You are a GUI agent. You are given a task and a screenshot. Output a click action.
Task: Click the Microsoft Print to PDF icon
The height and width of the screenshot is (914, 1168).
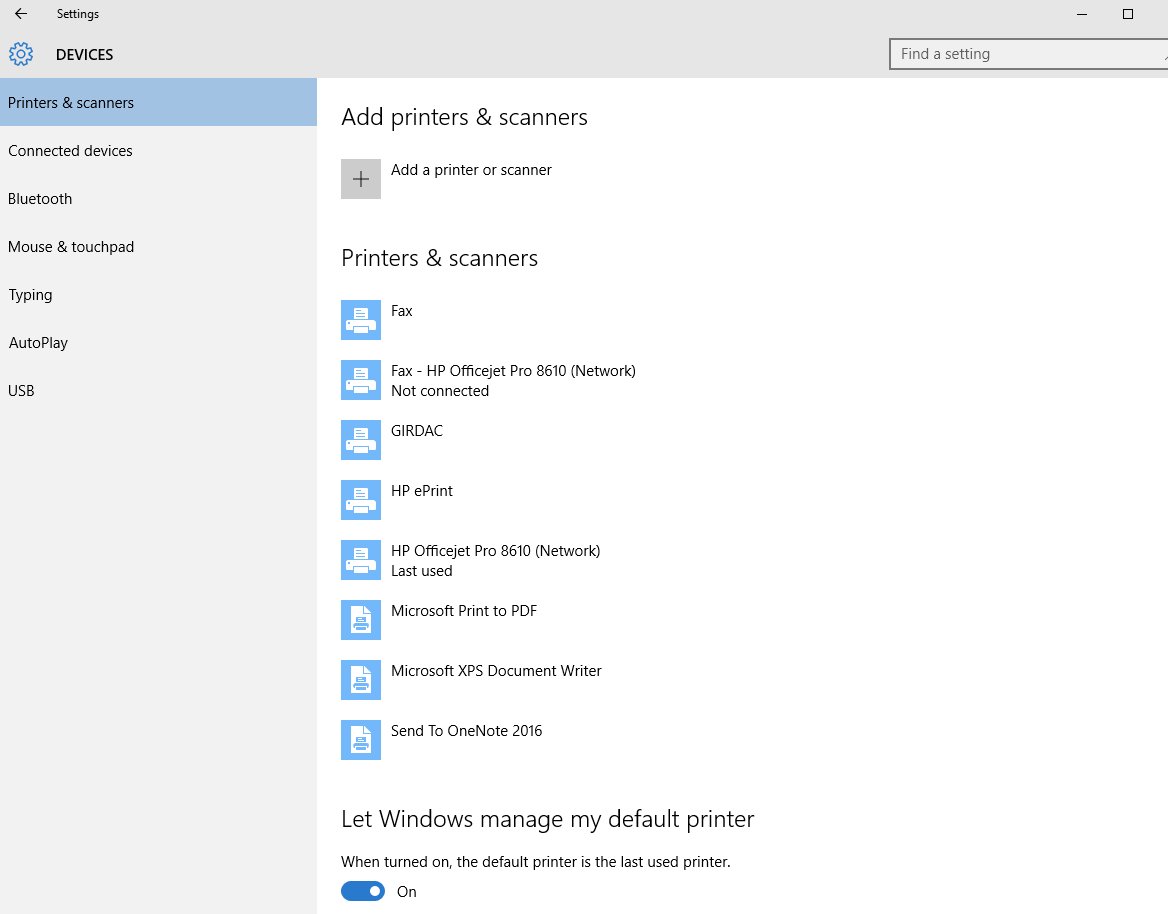click(x=361, y=620)
